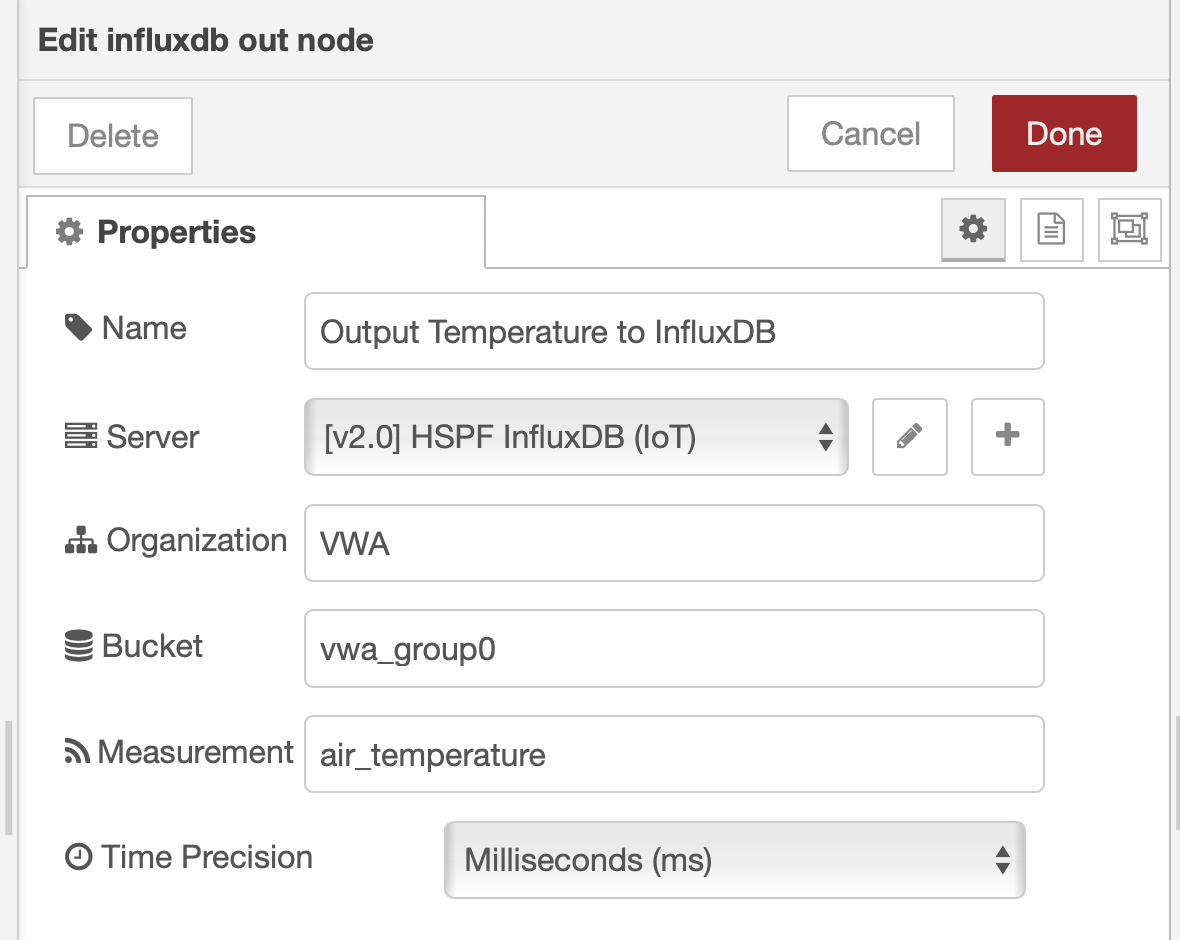The width and height of the screenshot is (1180, 940).
Task: Open the node description editor document icon
Action: pos(1051,230)
